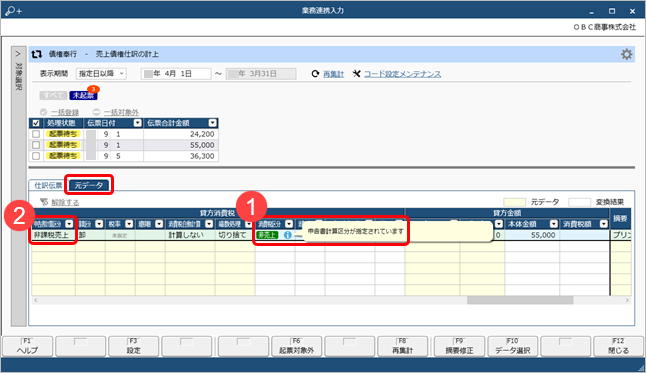Open the 本体金額 column filter dropdown
The height and width of the screenshot is (373, 646).
click(x=554, y=224)
